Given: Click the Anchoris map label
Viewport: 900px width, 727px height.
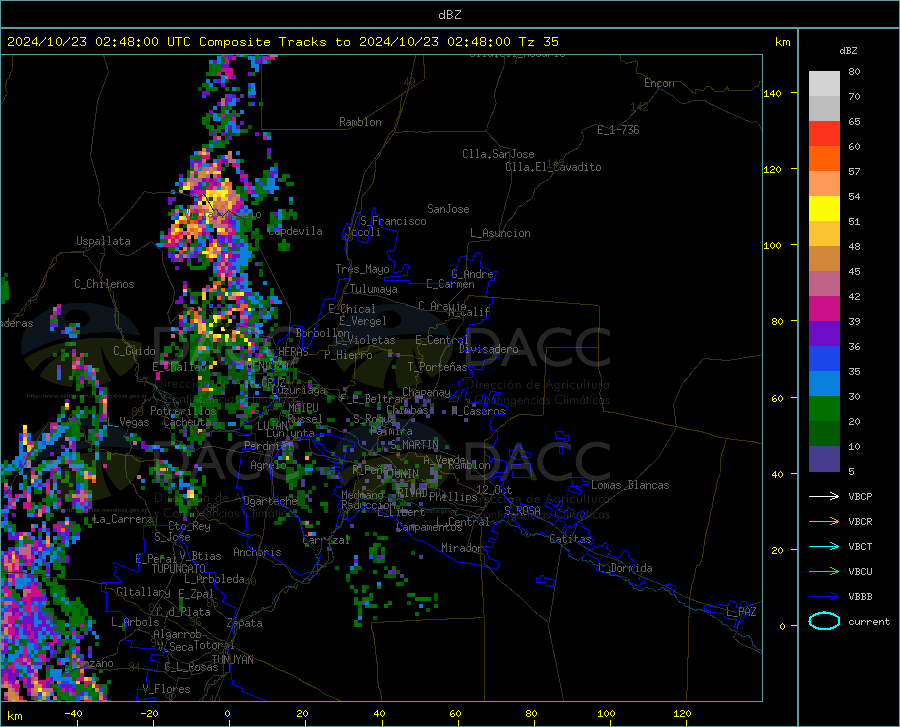Looking at the screenshot, I should point(257,553).
